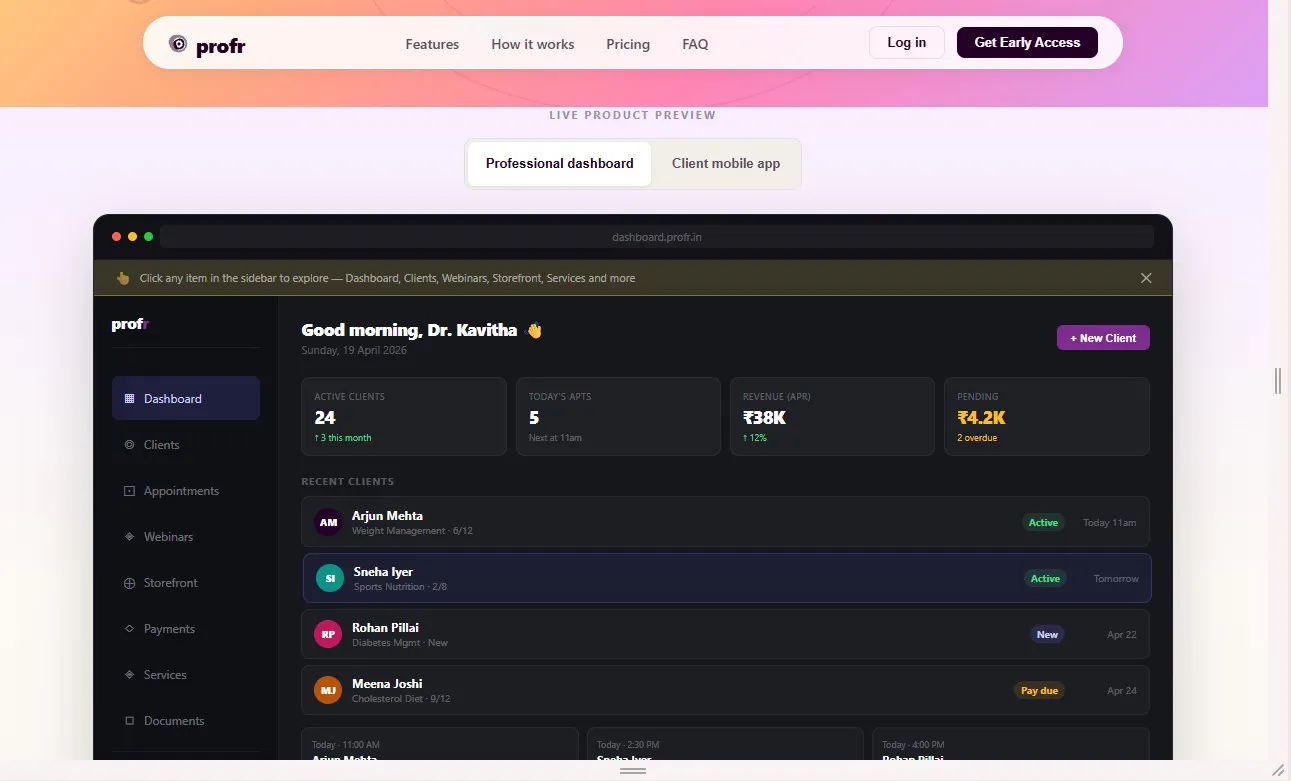Select the Documents sidebar icon

pyautogui.click(x=129, y=721)
